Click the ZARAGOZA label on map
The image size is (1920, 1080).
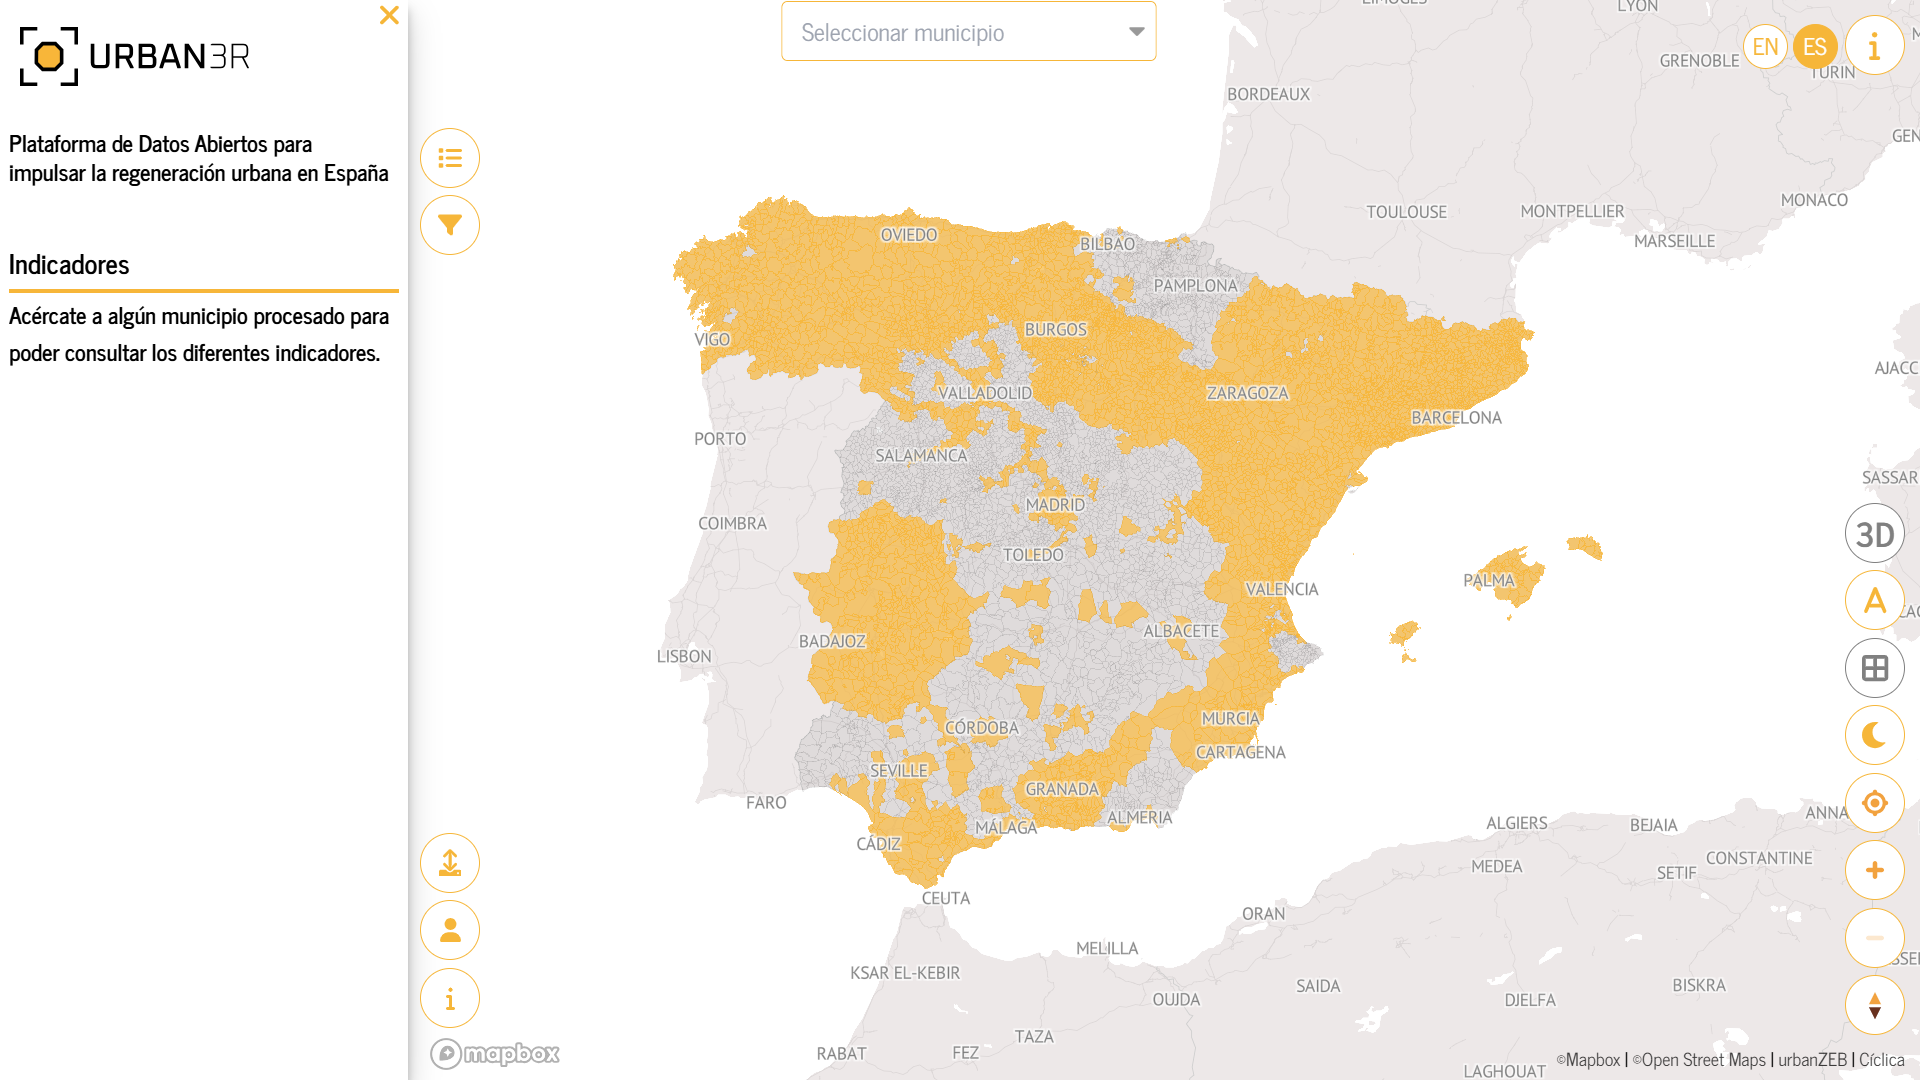point(1247,393)
